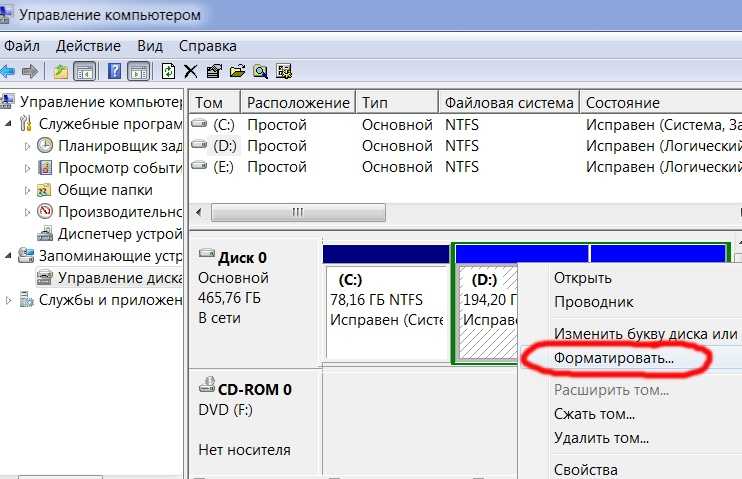Toggle the action pane show/hide icon
The height and width of the screenshot is (479, 742).
[139, 71]
